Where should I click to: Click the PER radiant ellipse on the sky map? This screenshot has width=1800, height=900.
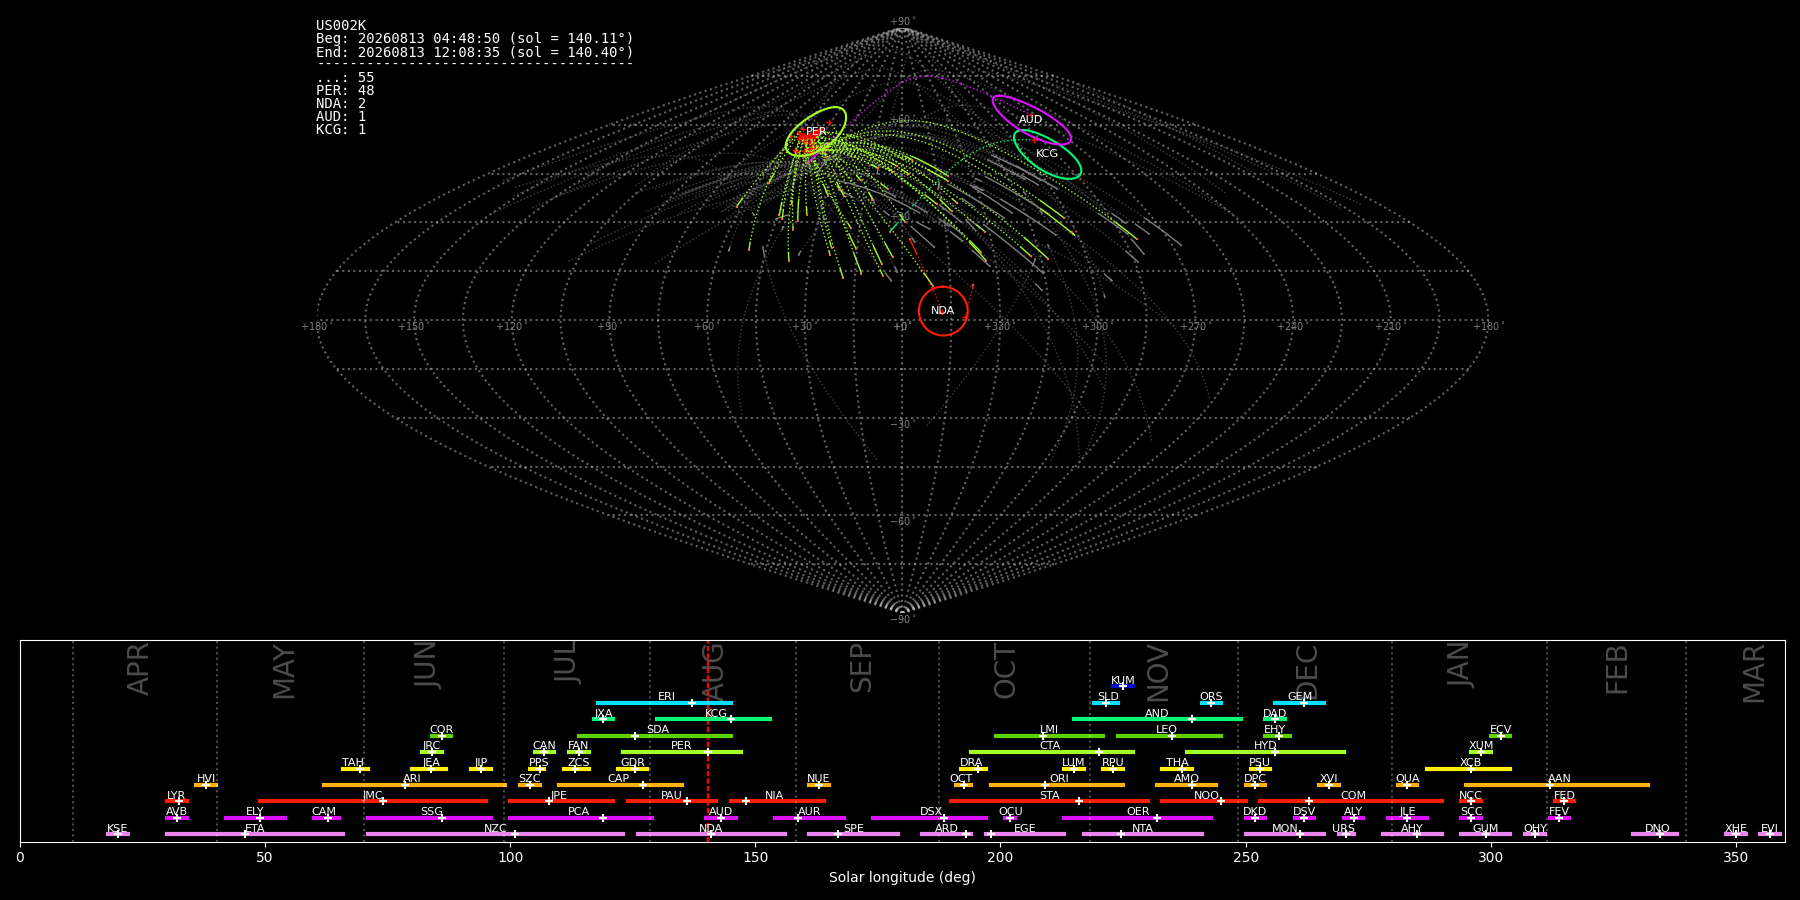tap(816, 132)
